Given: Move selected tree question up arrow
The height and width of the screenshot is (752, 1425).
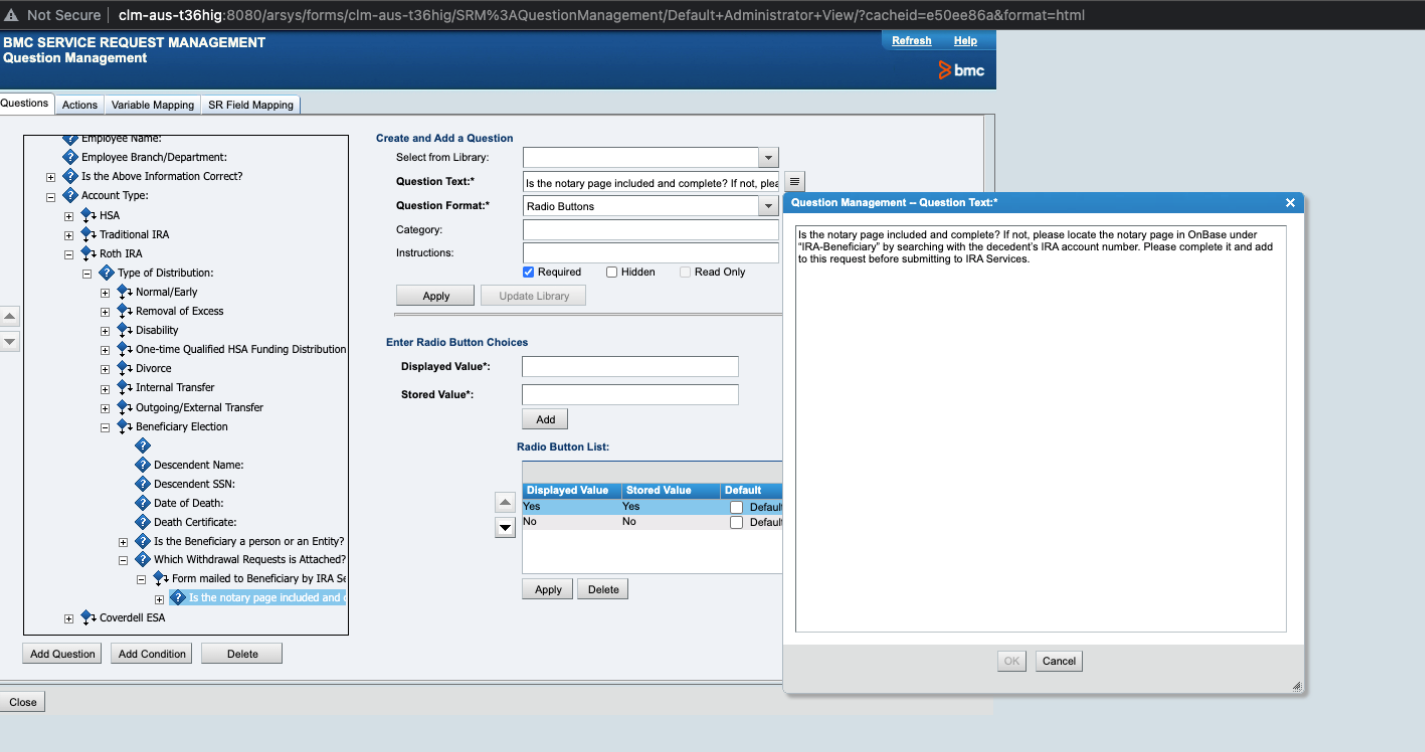Looking at the screenshot, I should (9, 316).
